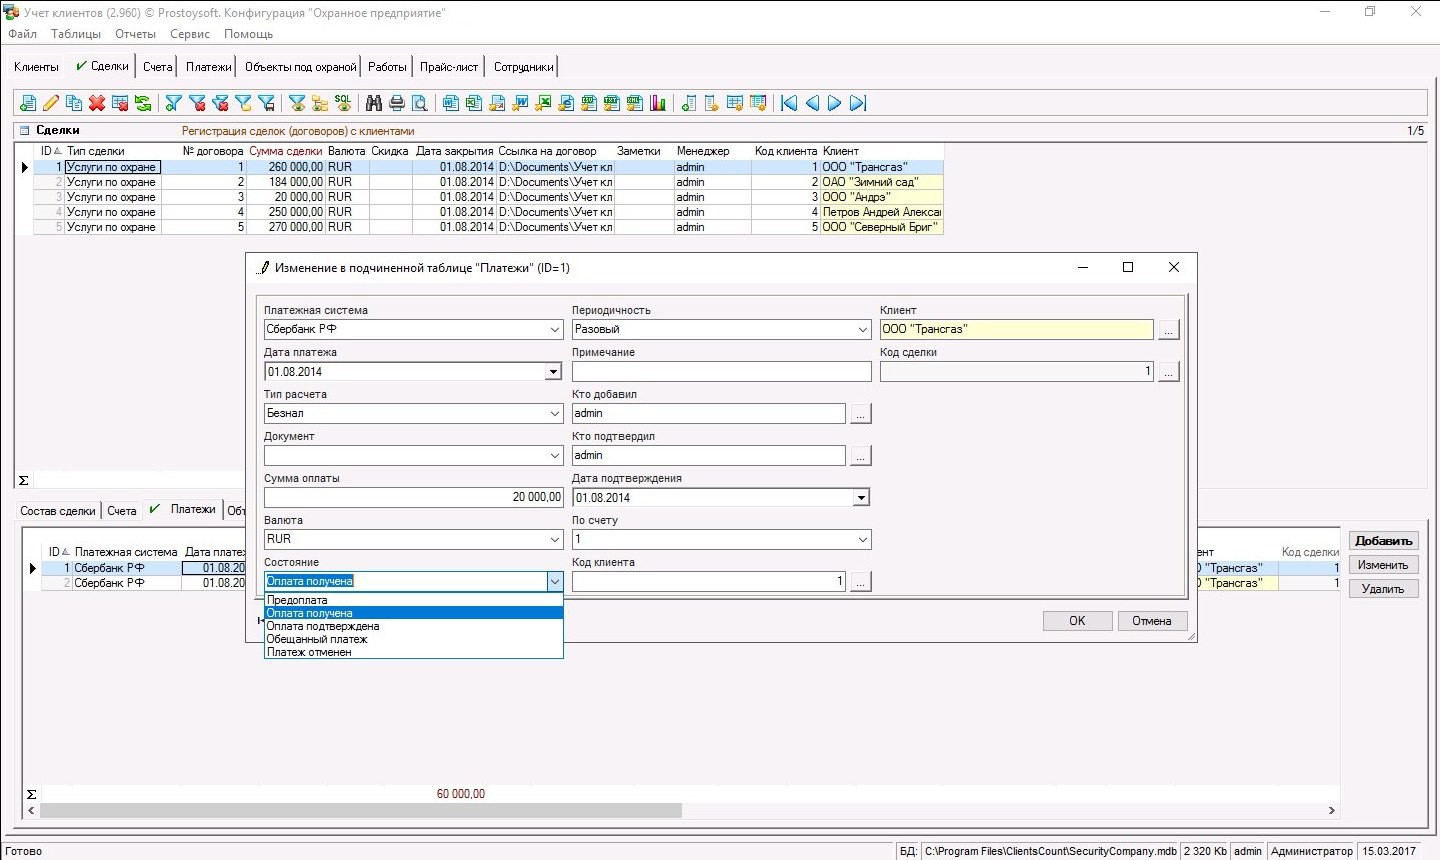Expand the Платежная система dropdown

click(x=555, y=330)
